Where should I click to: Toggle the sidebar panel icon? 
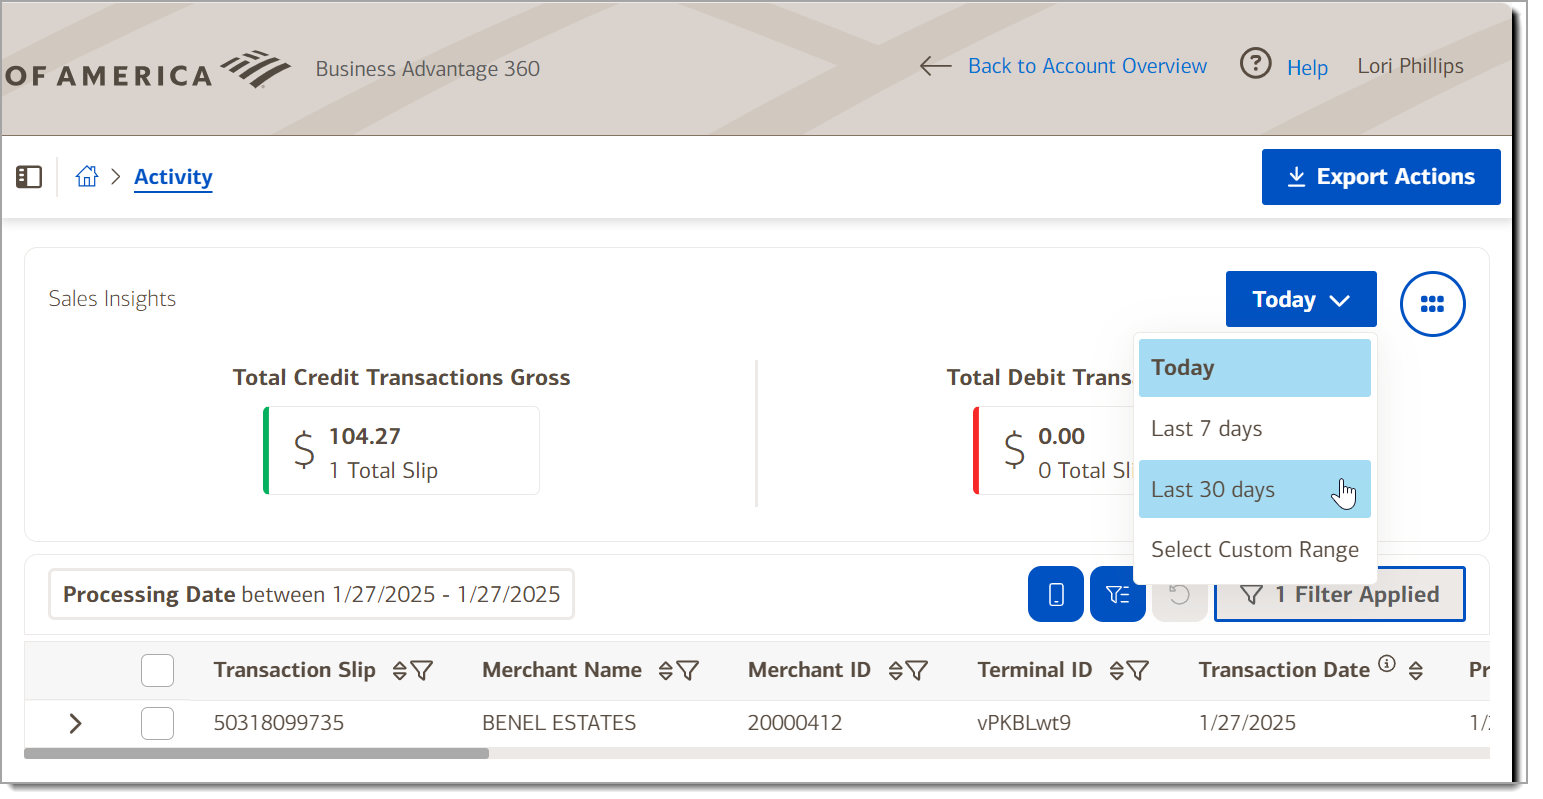29,177
